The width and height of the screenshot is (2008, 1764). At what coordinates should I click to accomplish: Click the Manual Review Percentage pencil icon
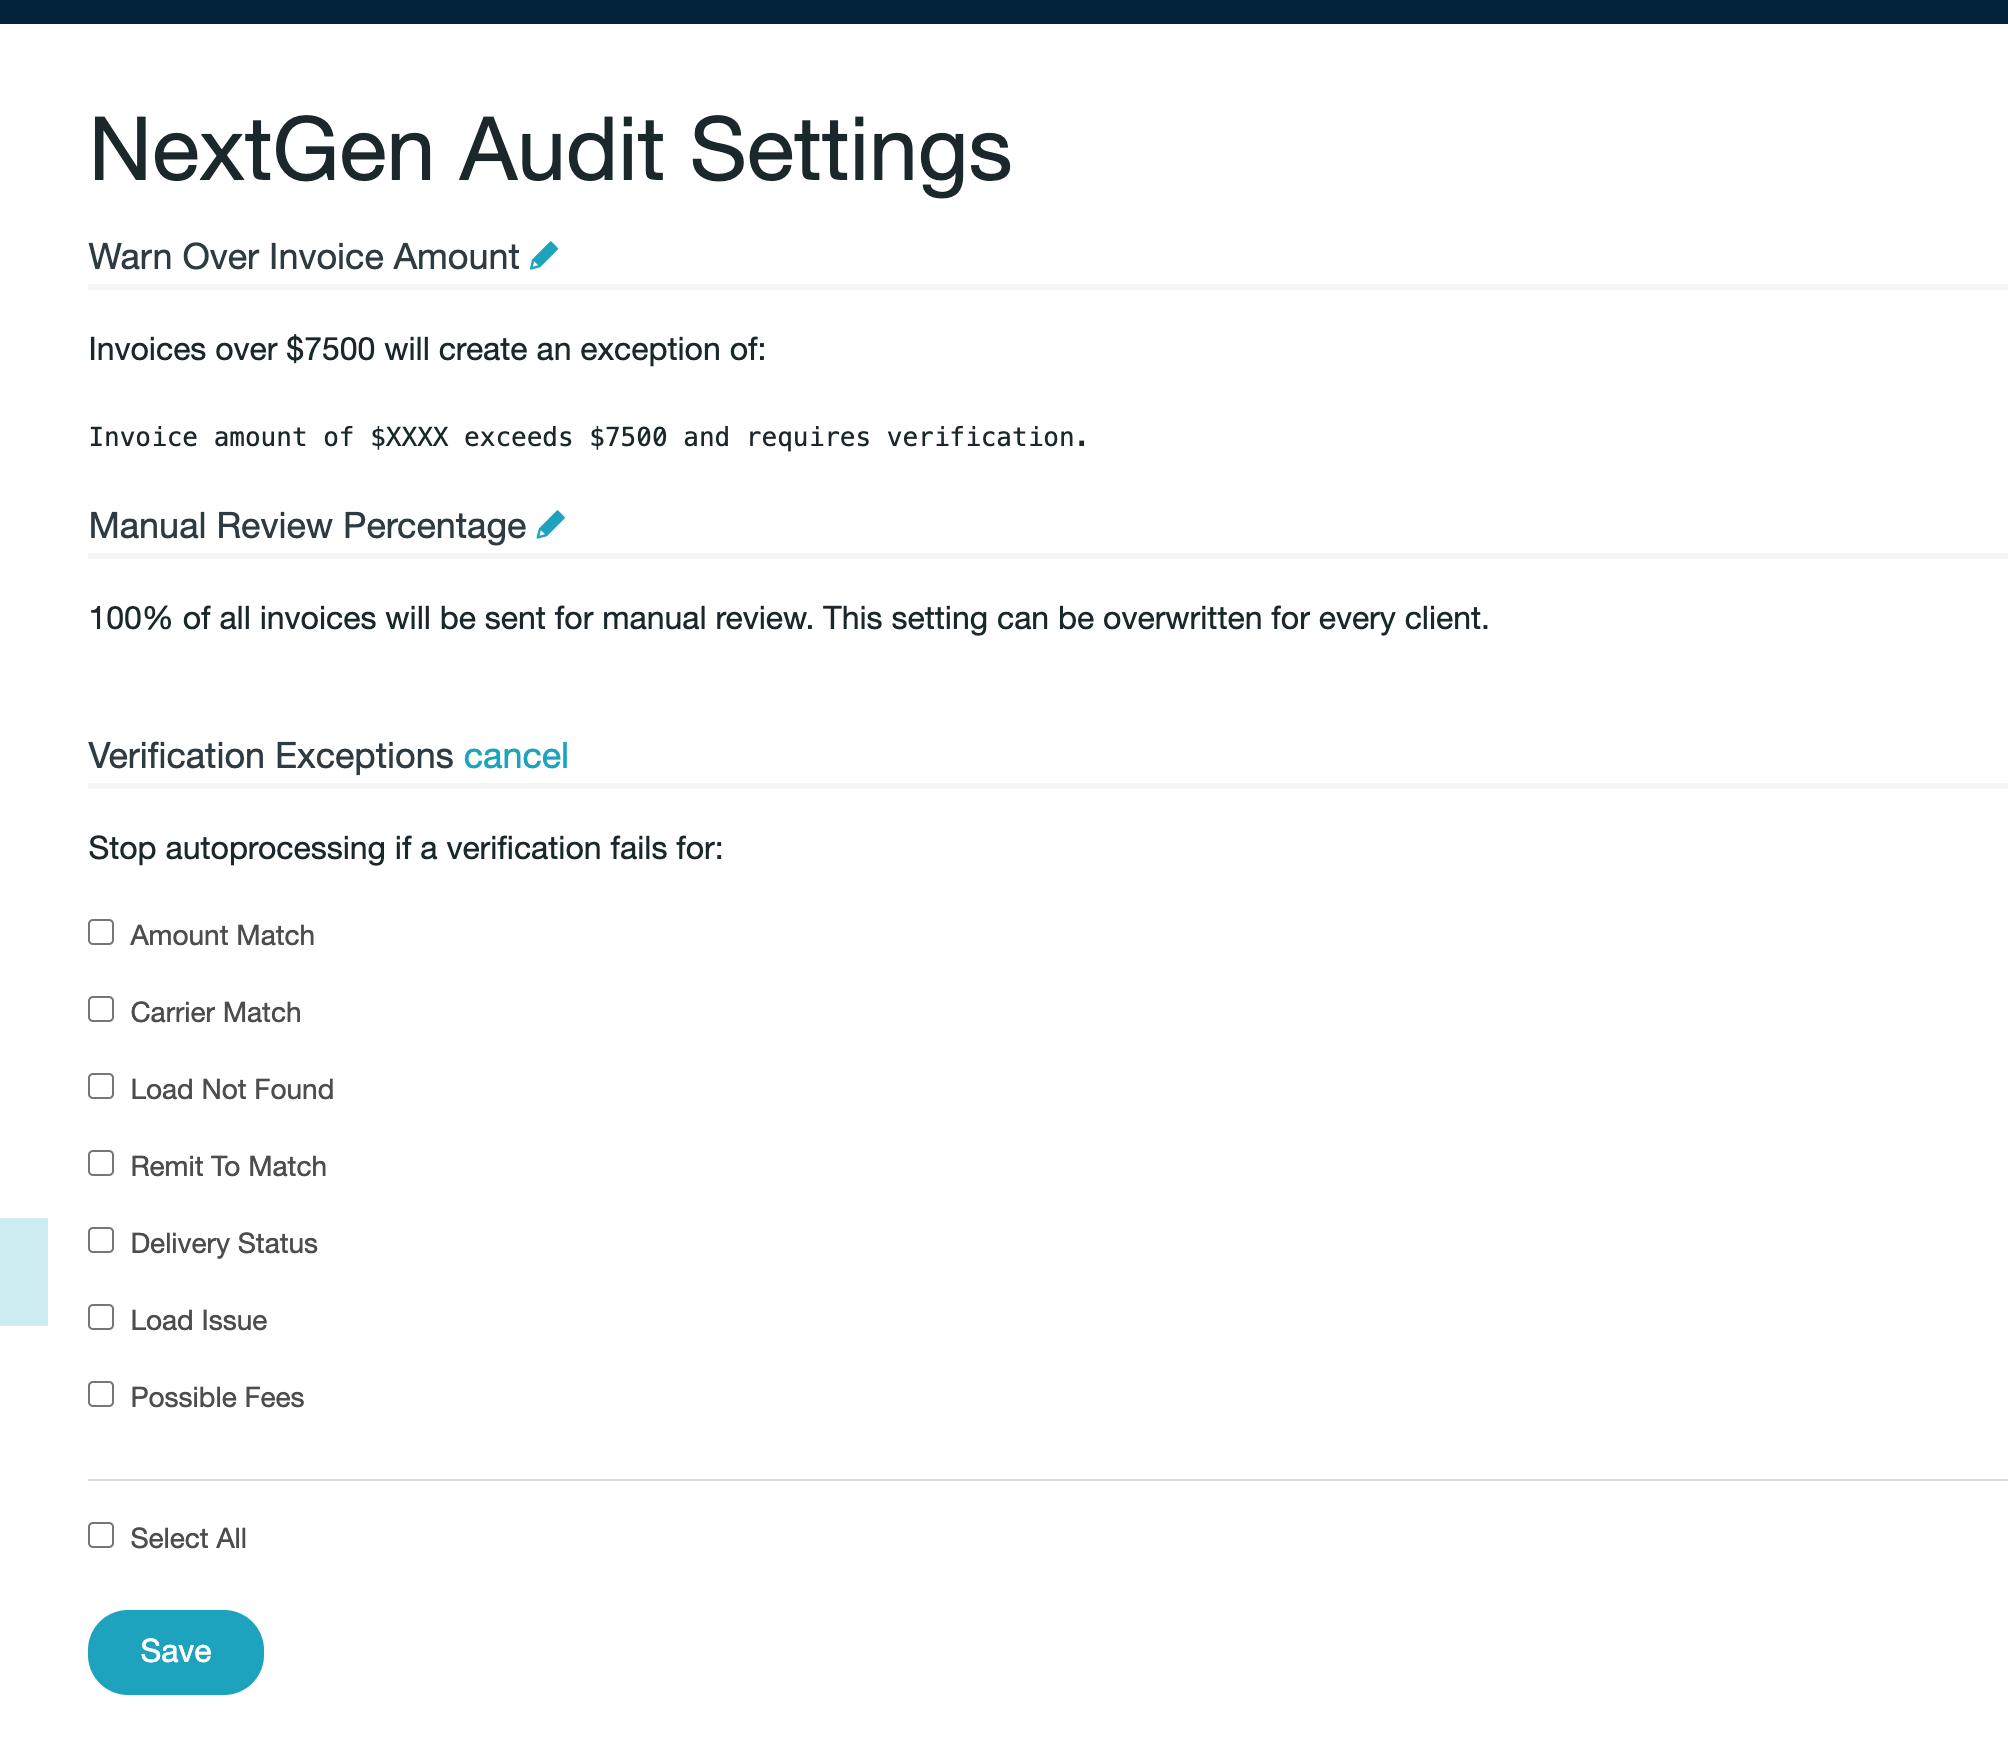551,525
